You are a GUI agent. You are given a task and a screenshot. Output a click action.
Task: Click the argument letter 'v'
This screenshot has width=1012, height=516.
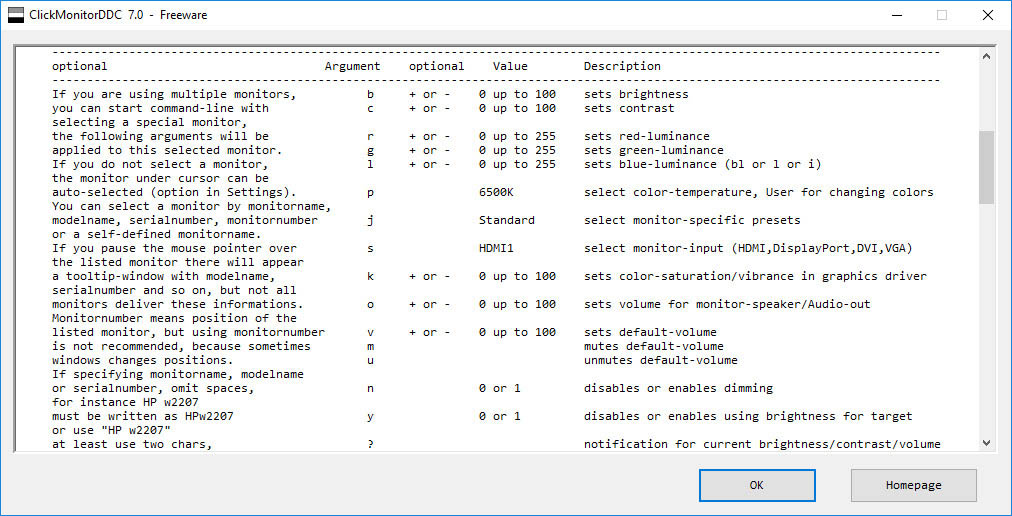pyautogui.click(x=370, y=333)
